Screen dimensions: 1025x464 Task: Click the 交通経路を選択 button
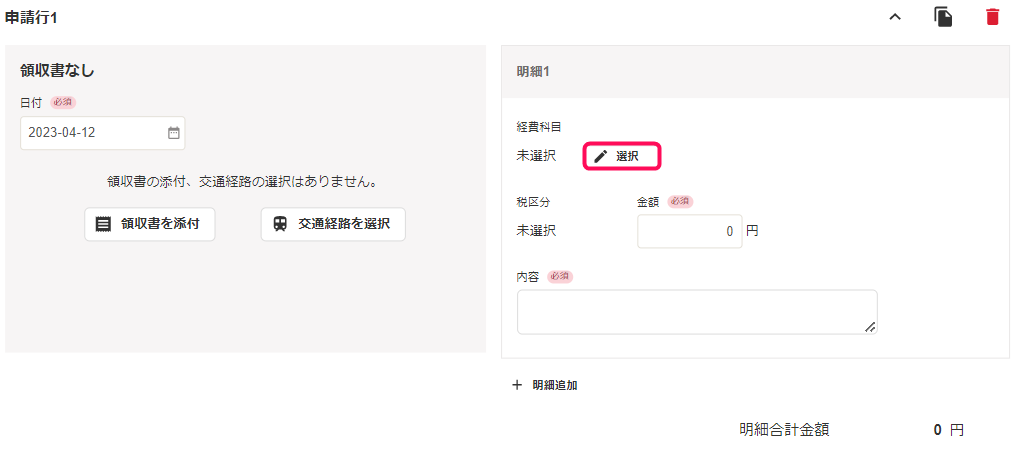(333, 224)
